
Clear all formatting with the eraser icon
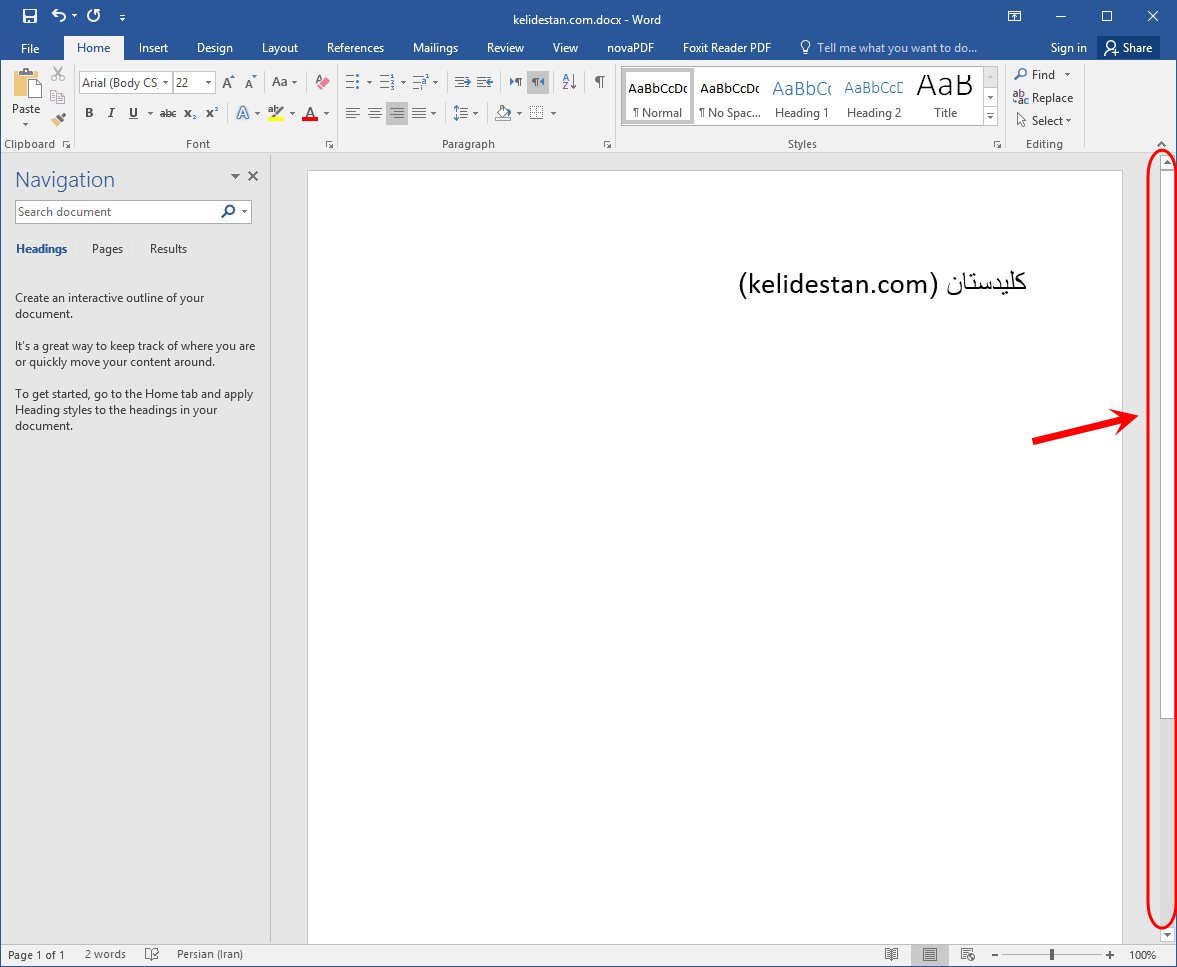coord(322,82)
